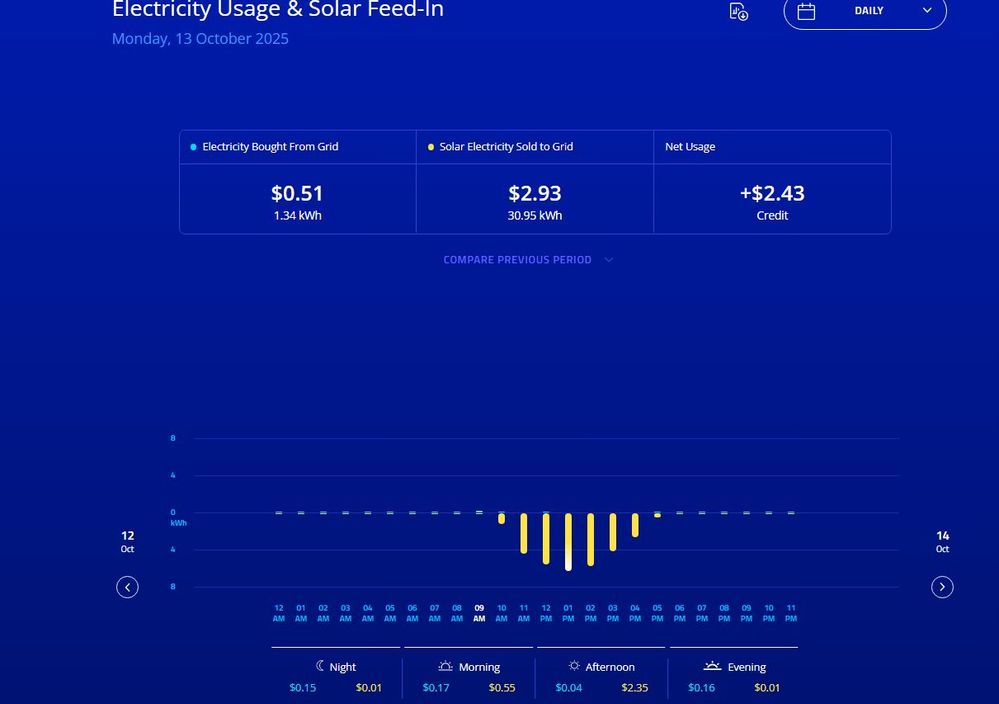Click Compare Previous Period link

pos(517,260)
